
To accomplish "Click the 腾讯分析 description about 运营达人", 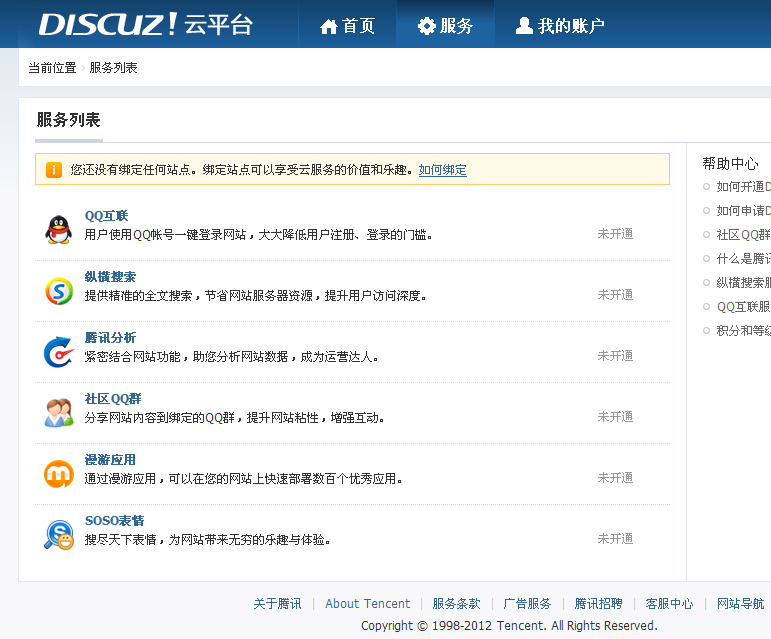I will 231,357.
